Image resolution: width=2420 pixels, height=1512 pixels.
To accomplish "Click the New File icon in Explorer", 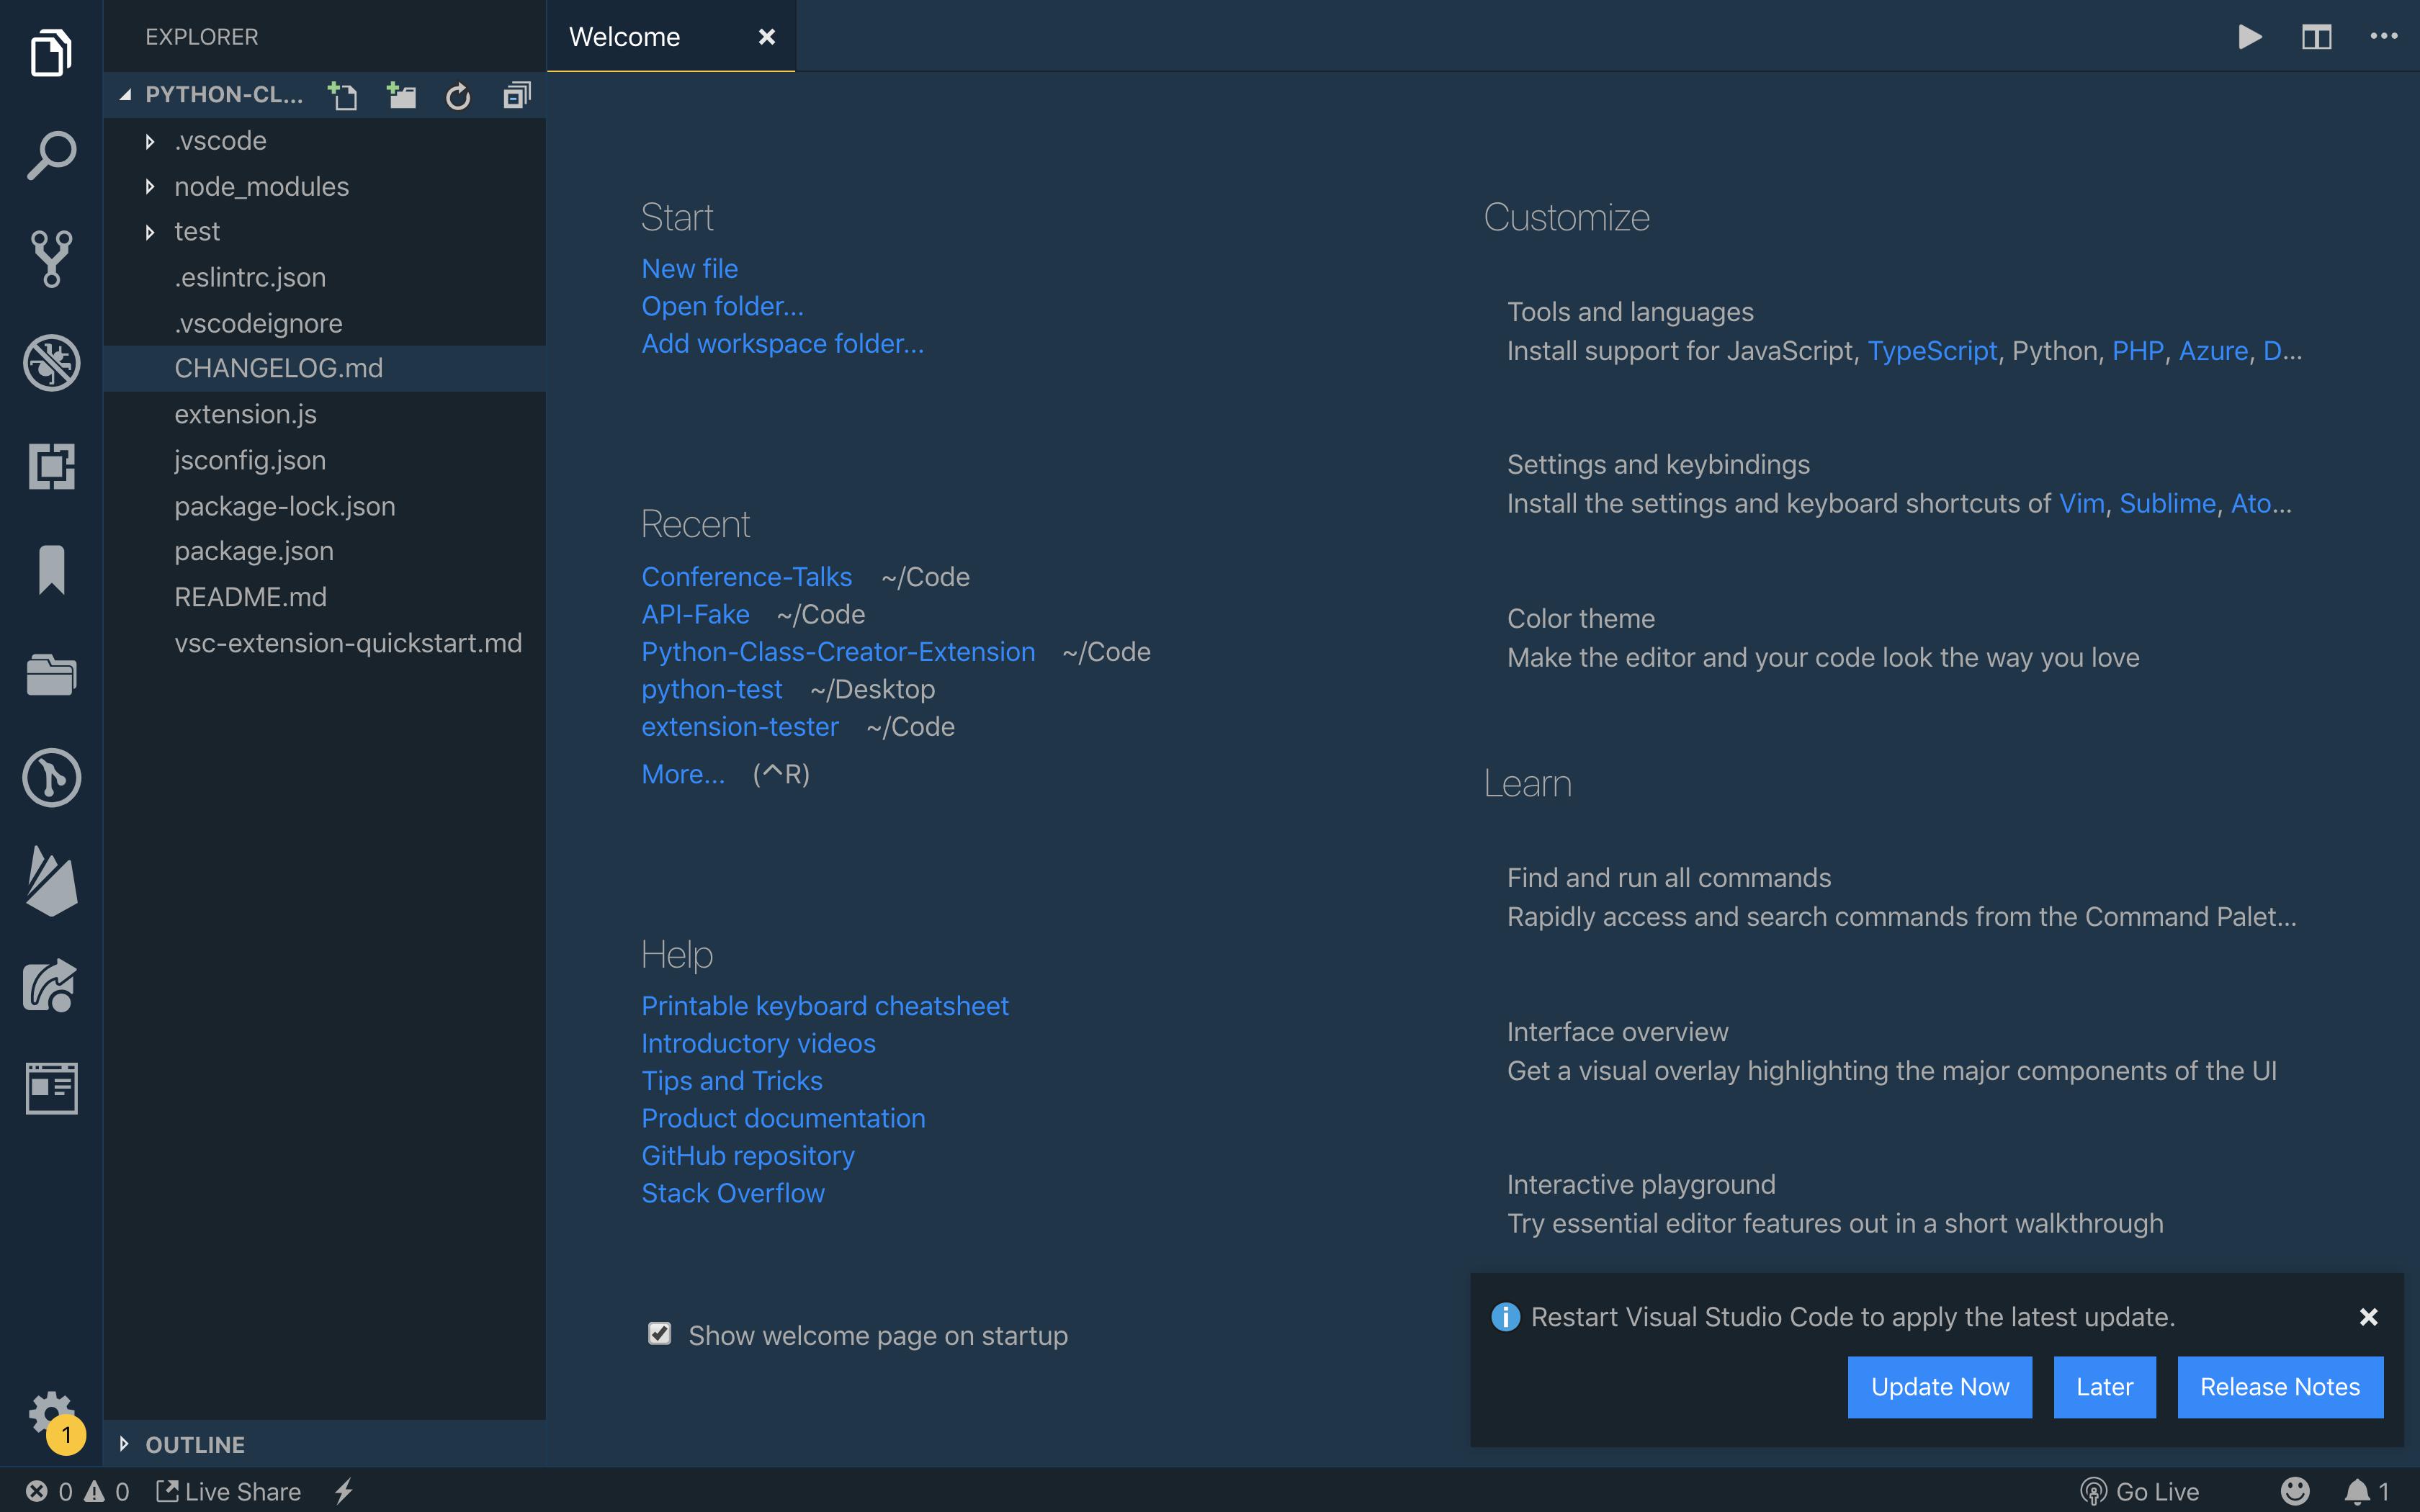I will pyautogui.click(x=342, y=96).
